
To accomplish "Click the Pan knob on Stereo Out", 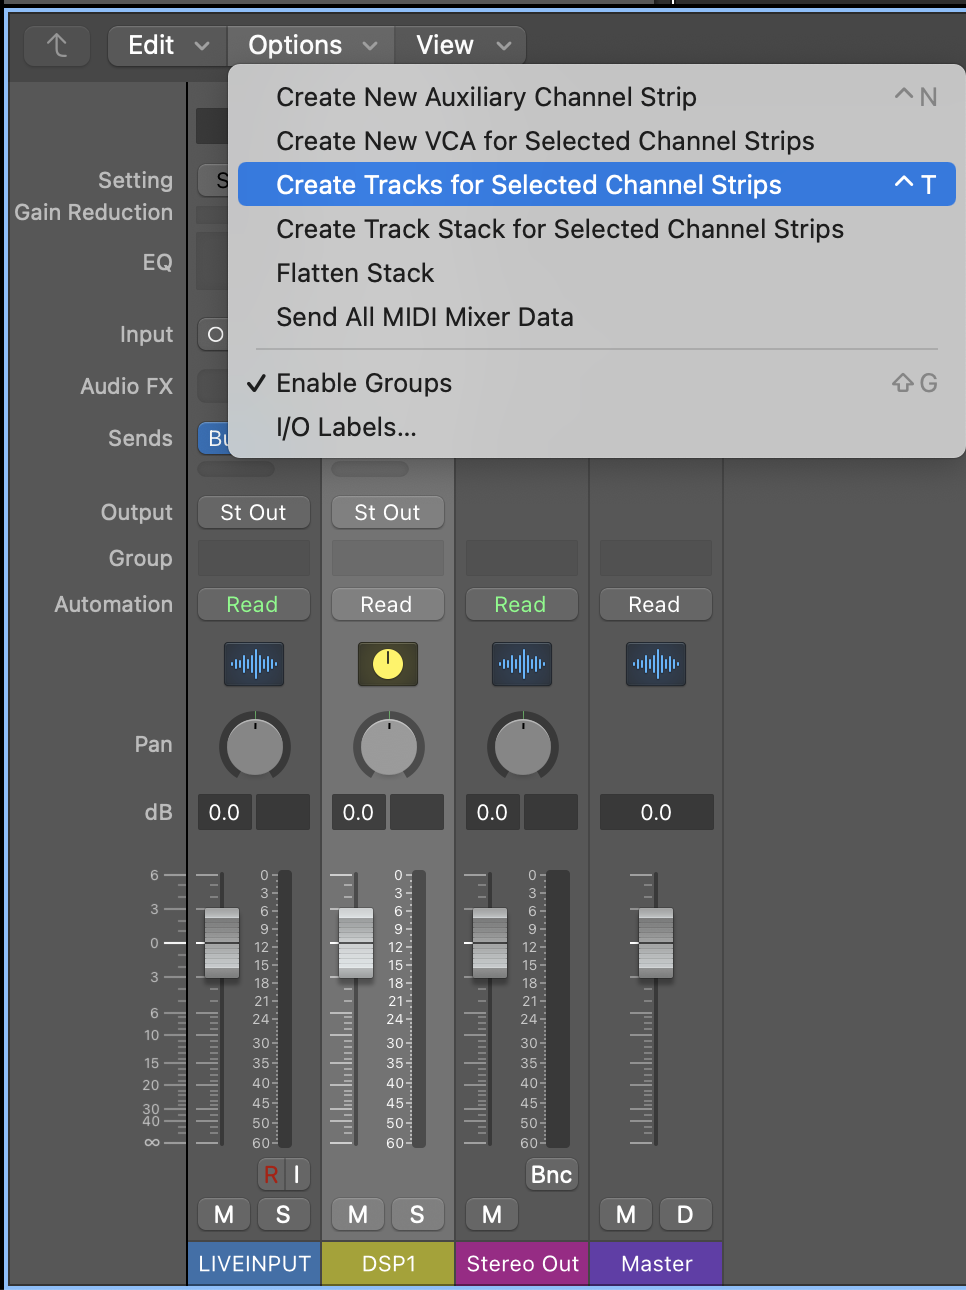I will [x=522, y=746].
